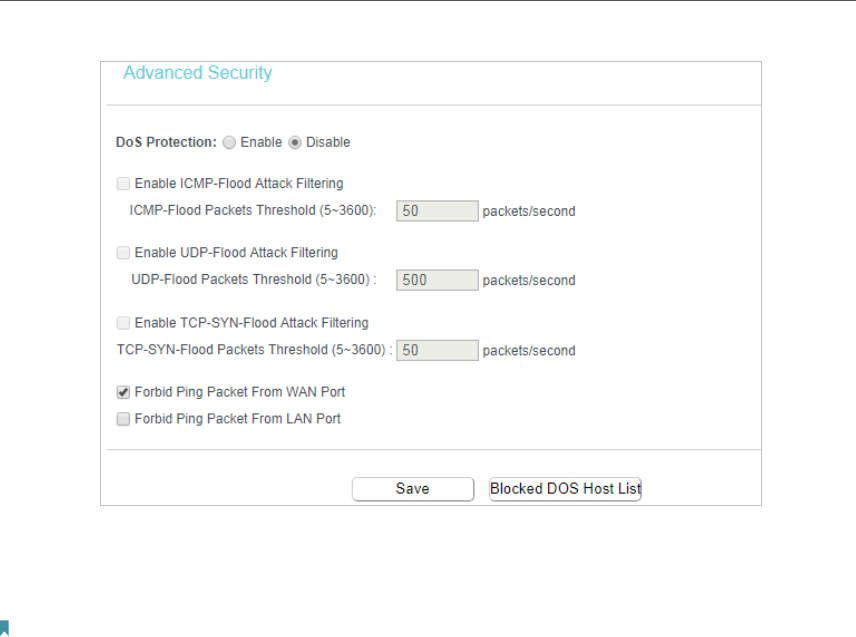Tick the Enable ICMP-Flood Attack Filtering checkbox
This screenshot has width=856, height=637.
[123, 183]
